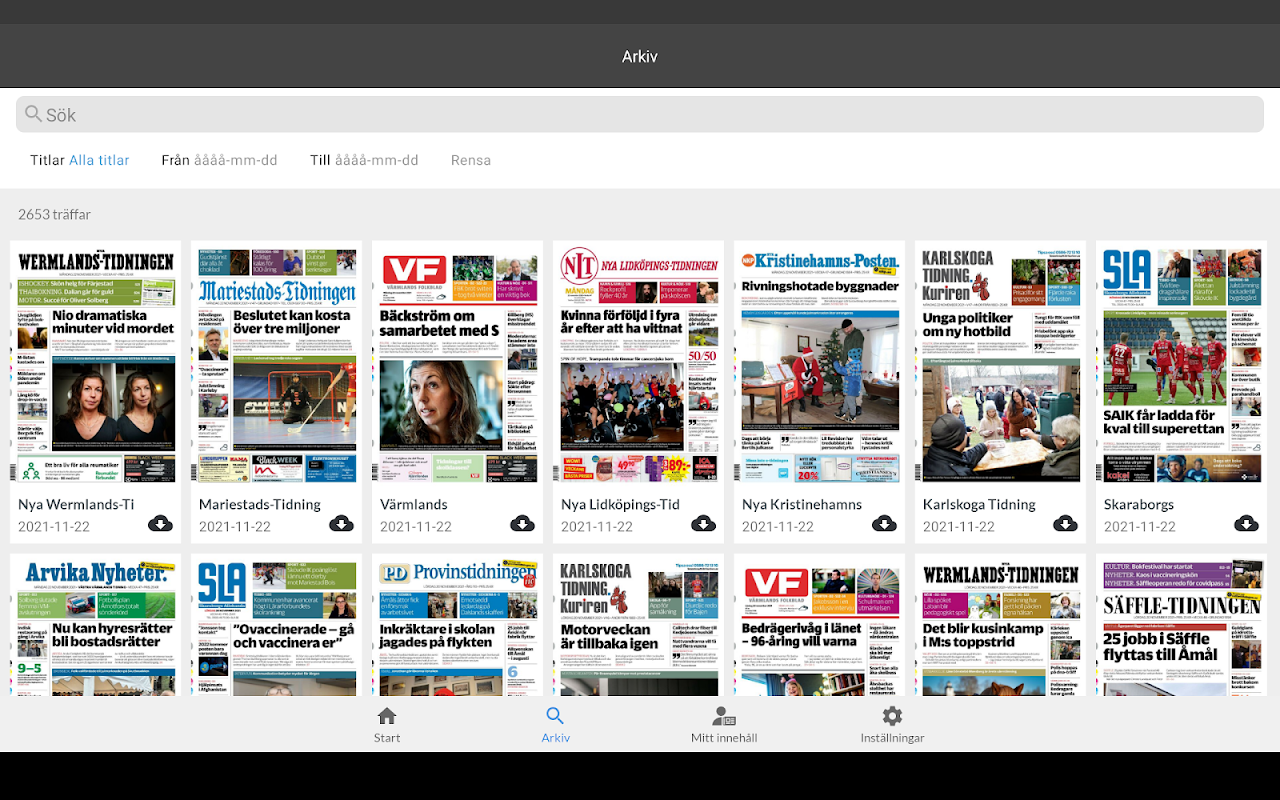Download the Värmlands Folkblad issue
The width and height of the screenshot is (1280, 800).
[522, 523]
